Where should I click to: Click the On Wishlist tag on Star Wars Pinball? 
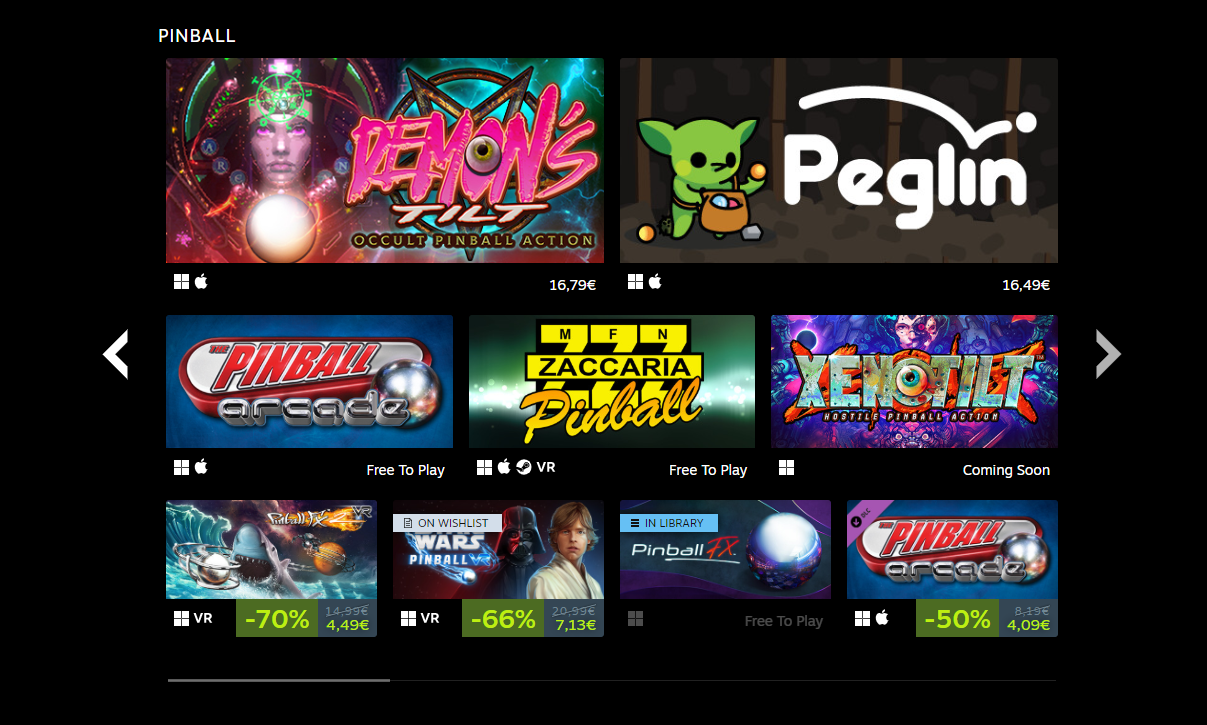(447, 523)
